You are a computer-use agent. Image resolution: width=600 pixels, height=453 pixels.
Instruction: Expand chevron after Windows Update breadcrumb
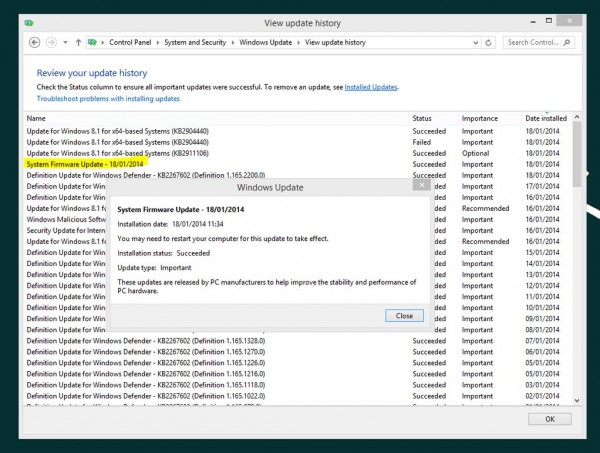tap(298, 43)
